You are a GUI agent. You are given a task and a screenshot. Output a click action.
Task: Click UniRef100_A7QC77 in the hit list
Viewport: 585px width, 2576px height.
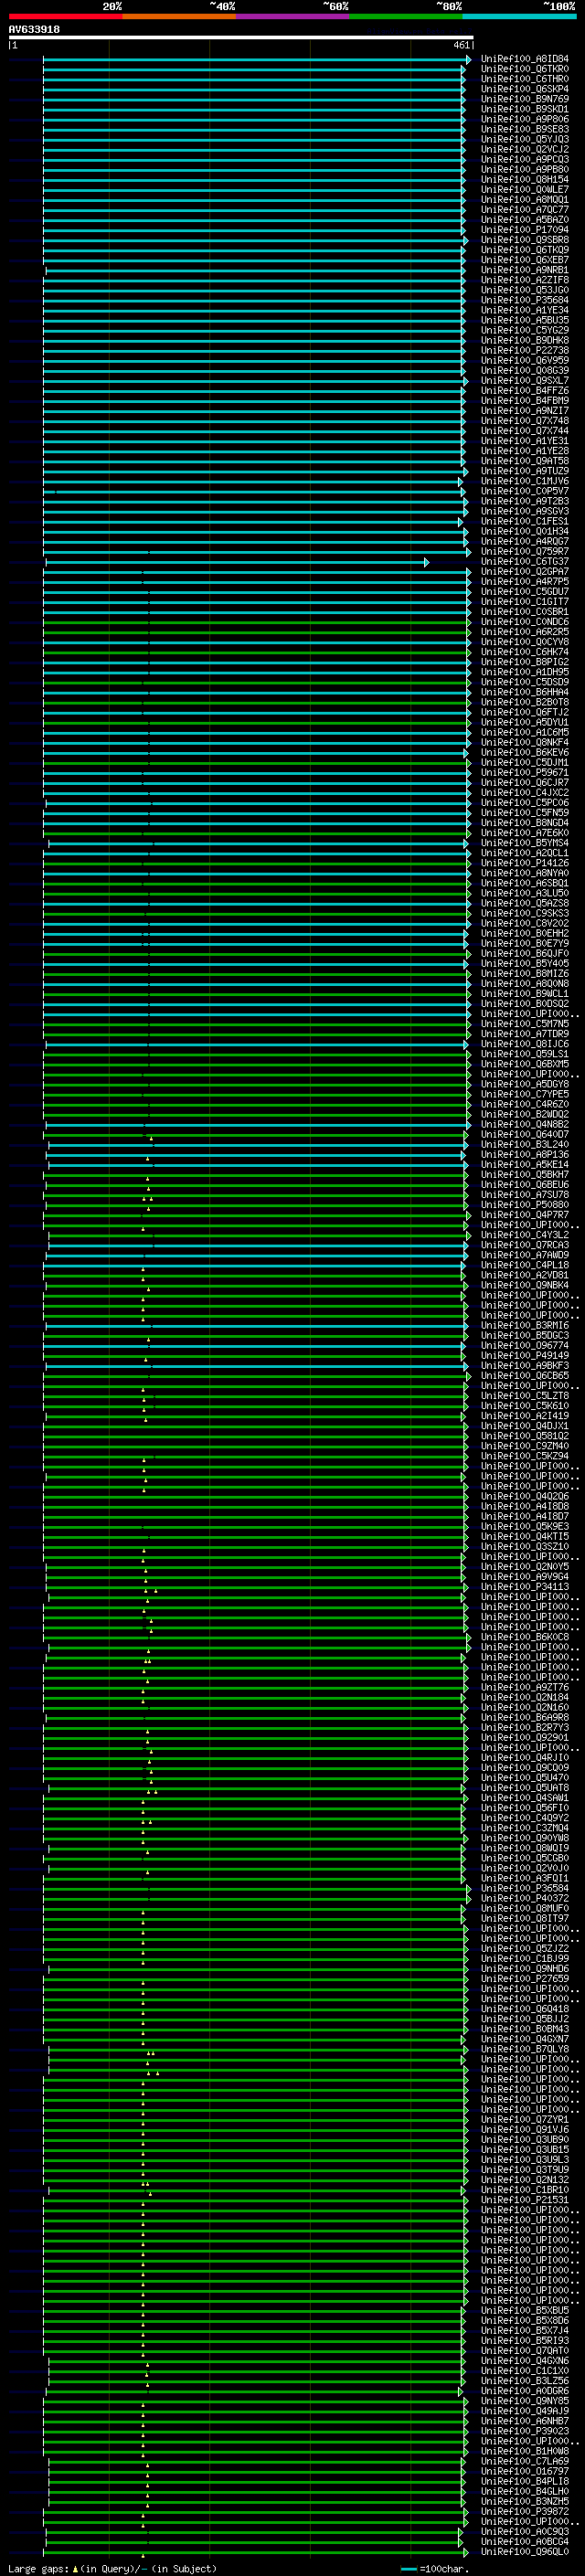(x=525, y=210)
